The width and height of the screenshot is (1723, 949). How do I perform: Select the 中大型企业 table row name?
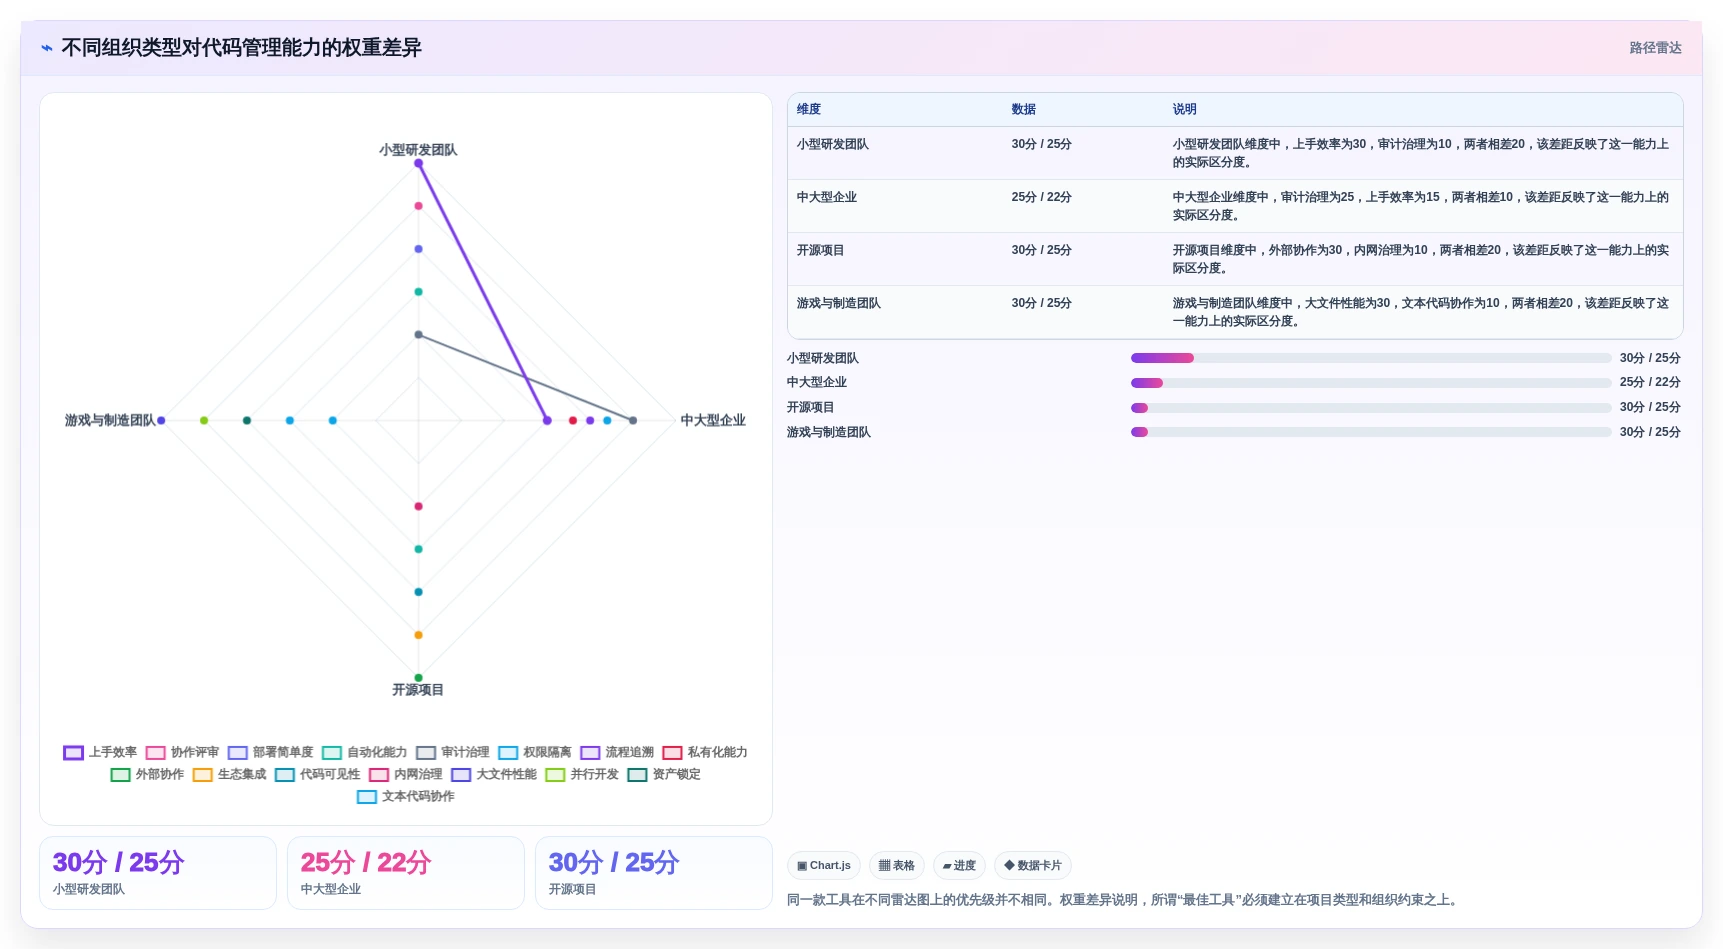(x=826, y=198)
